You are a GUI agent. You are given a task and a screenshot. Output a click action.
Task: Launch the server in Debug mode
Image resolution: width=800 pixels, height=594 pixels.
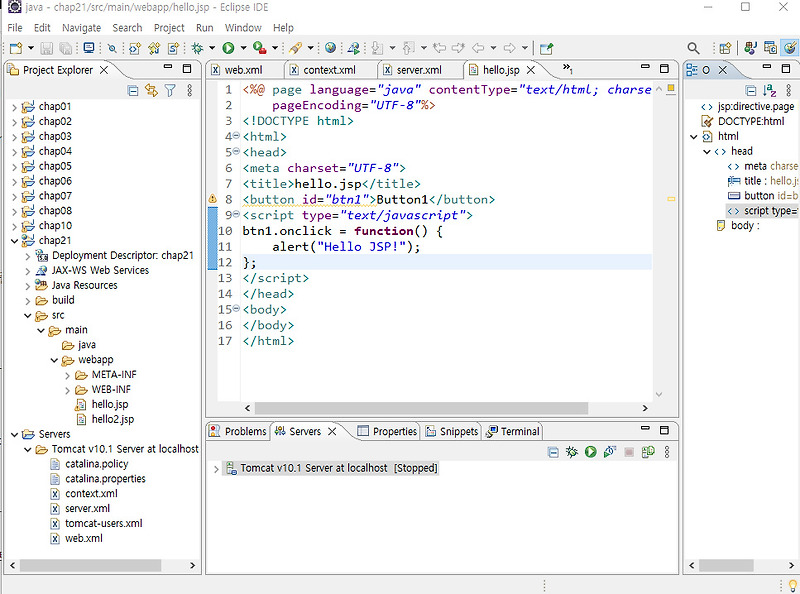click(x=572, y=452)
